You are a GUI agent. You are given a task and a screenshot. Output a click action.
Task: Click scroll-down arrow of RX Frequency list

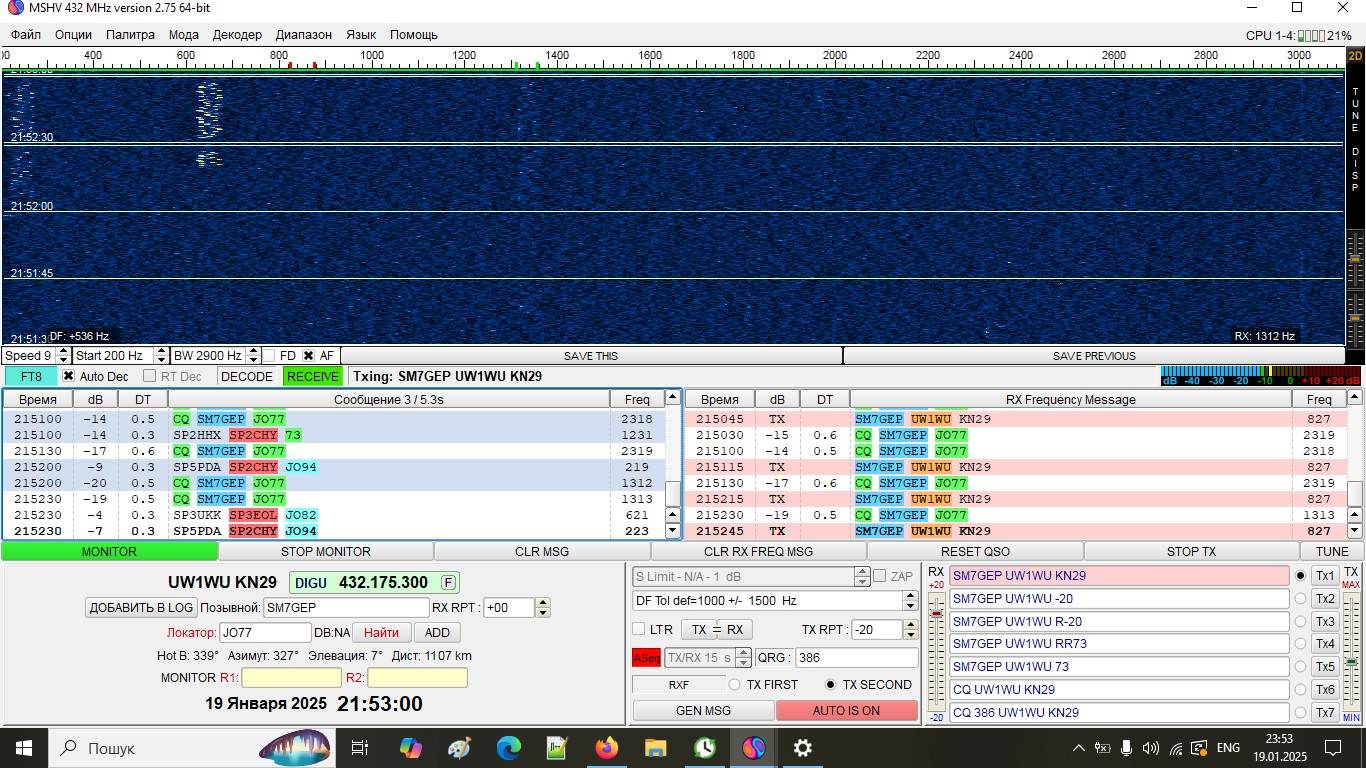point(1356,531)
